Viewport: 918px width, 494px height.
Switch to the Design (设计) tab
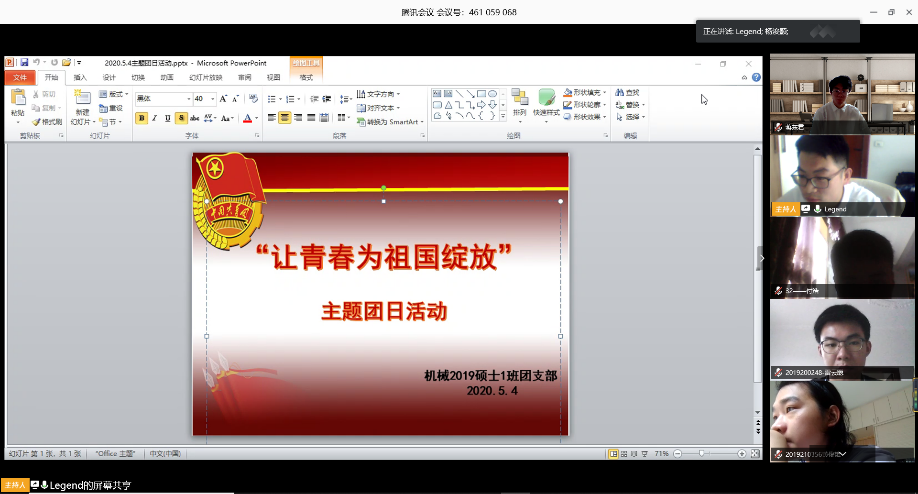point(109,77)
